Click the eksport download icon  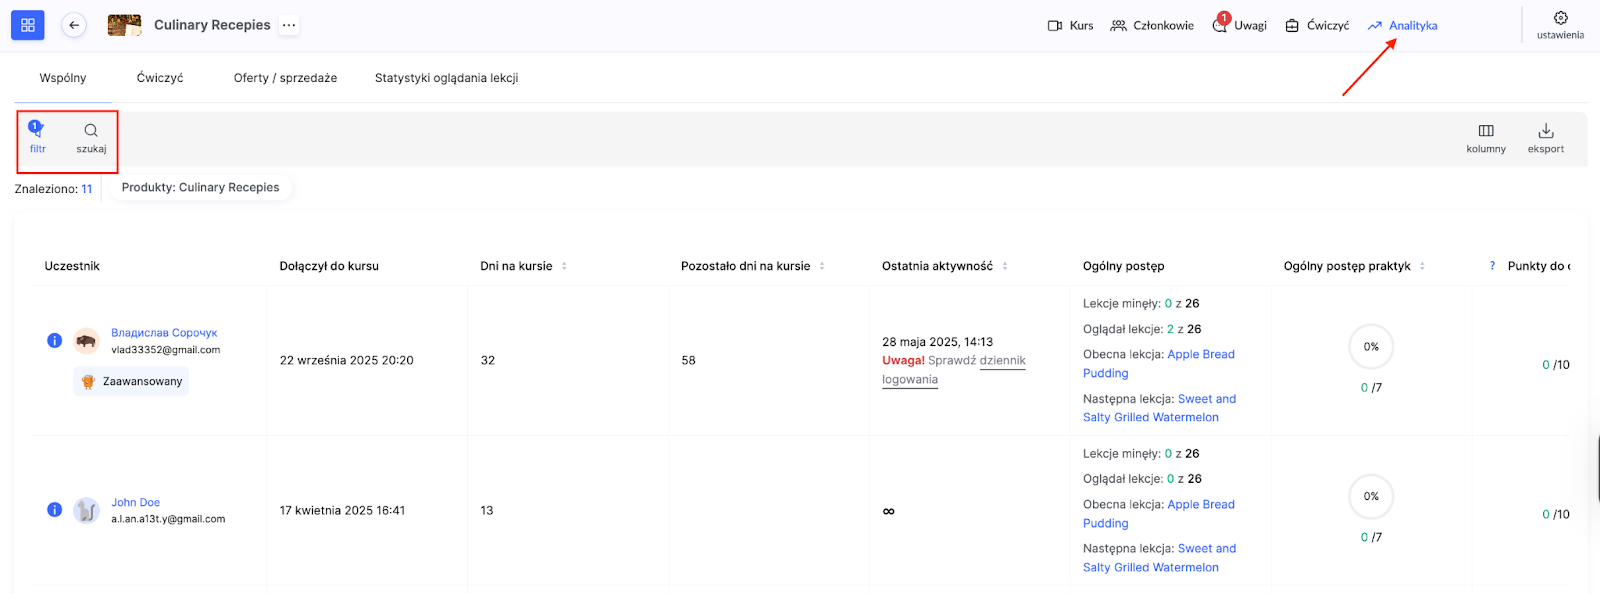click(x=1545, y=137)
